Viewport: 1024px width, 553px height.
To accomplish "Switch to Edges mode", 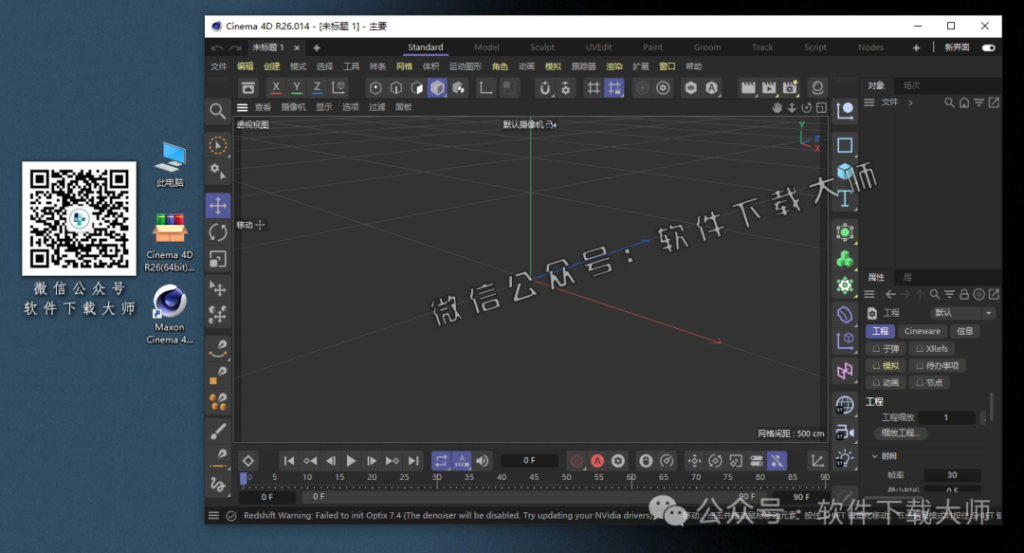I will click(x=396, y=87).
